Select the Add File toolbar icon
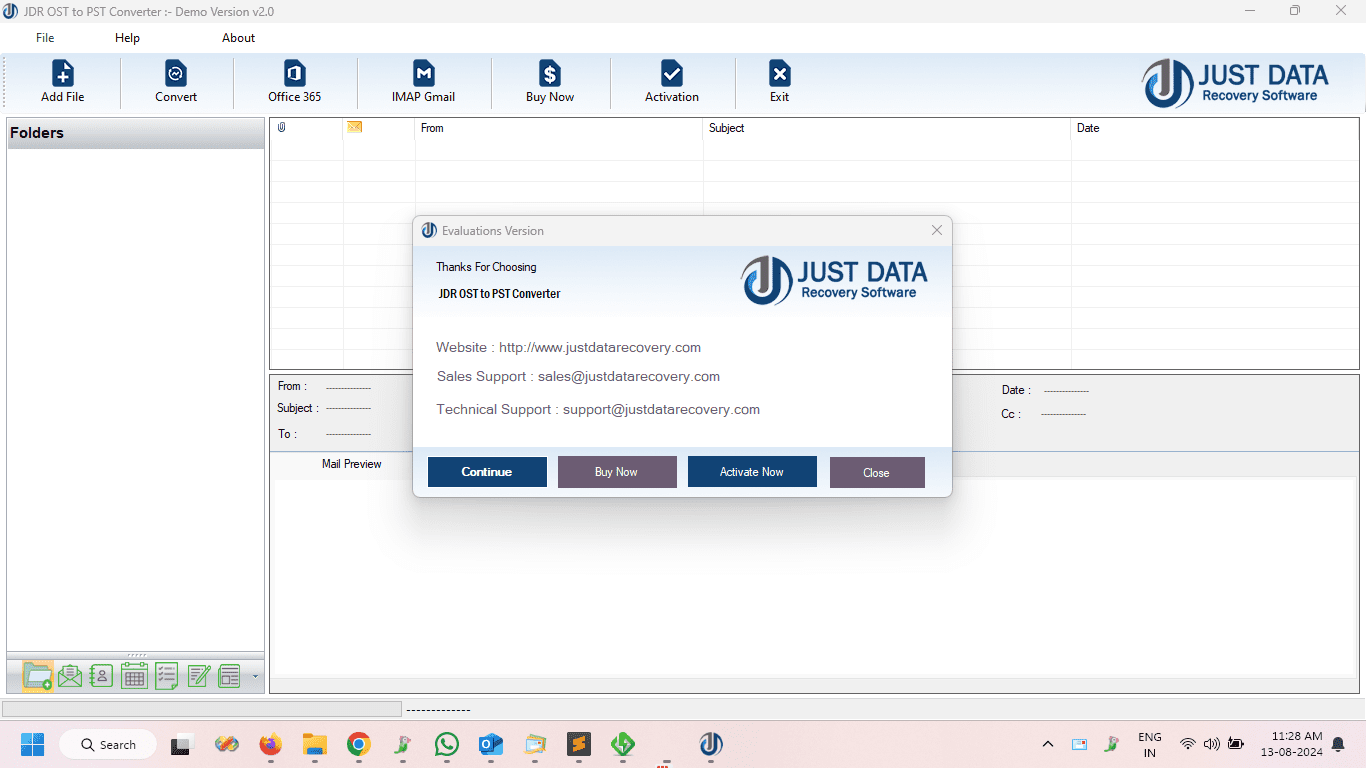The height and width of the screenshot is (768, 1366). click(x=63, y=80)
